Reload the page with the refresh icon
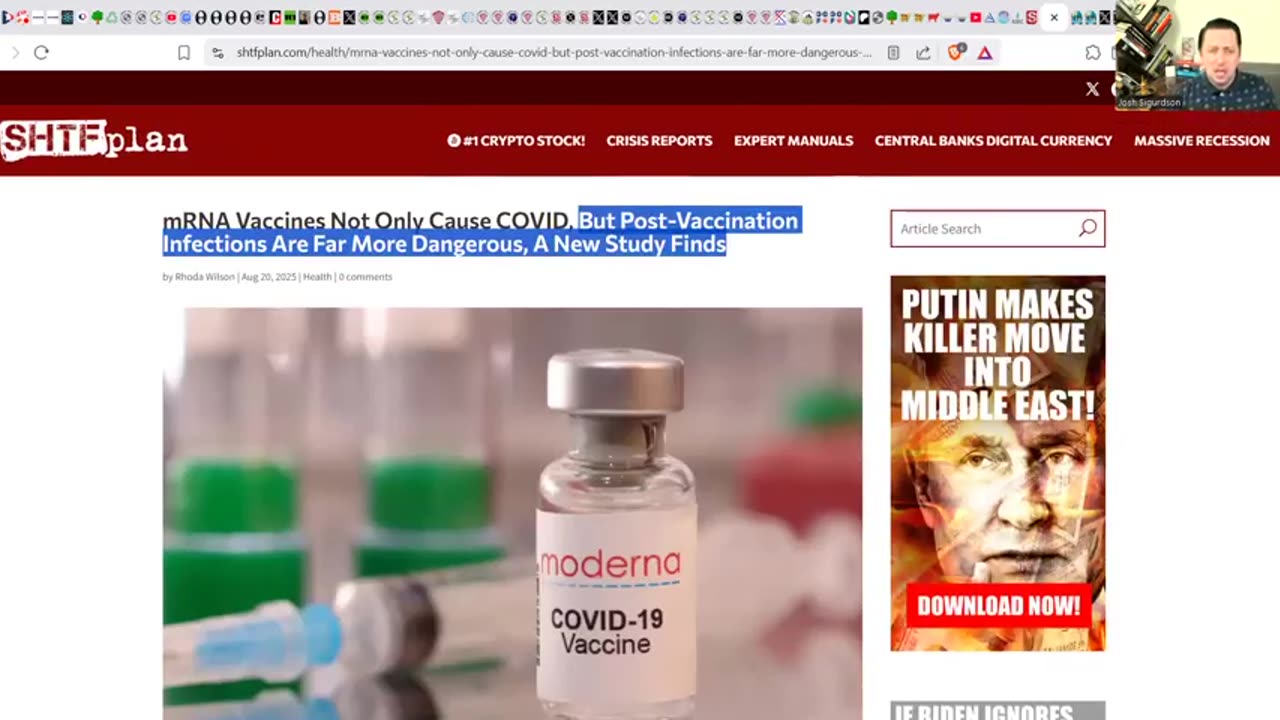The height and width of the screenshot is (720, 1280). pyautogui.click(x=41, y=53)
